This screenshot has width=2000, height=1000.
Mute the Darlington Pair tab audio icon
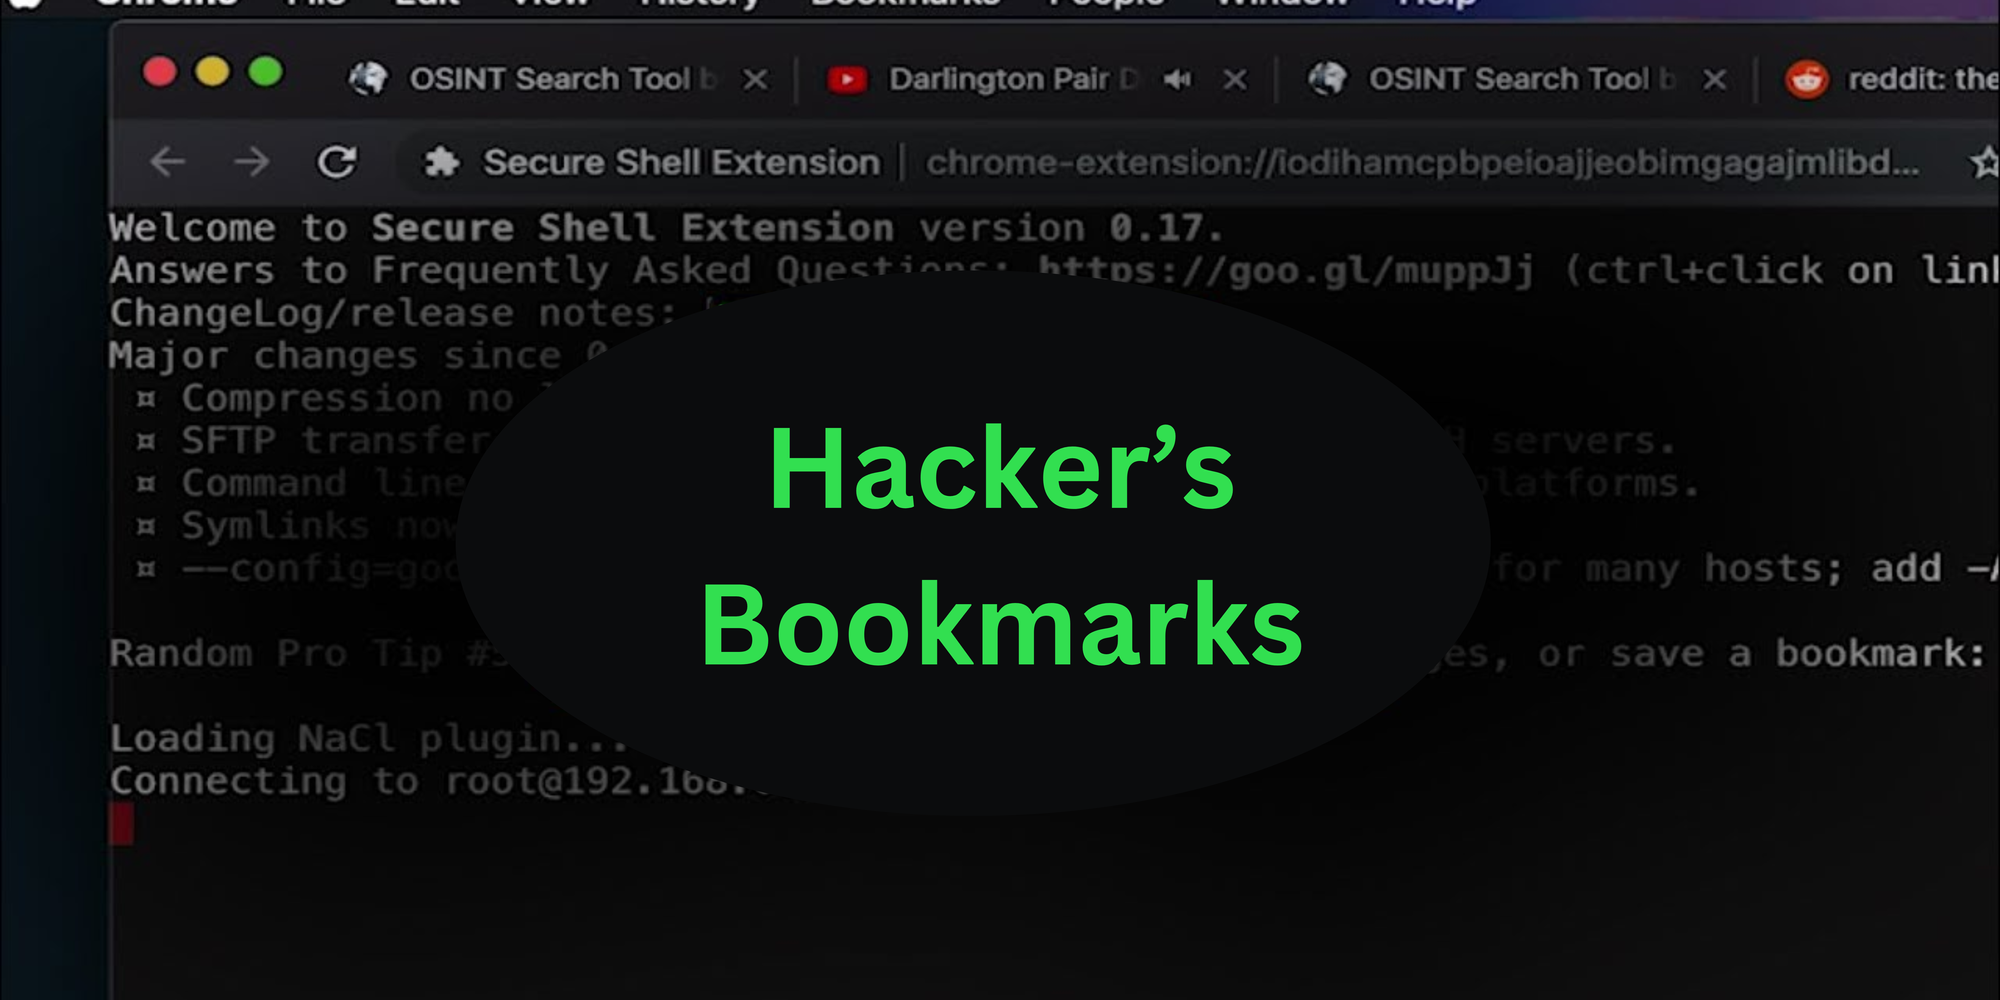(1177, 79)
